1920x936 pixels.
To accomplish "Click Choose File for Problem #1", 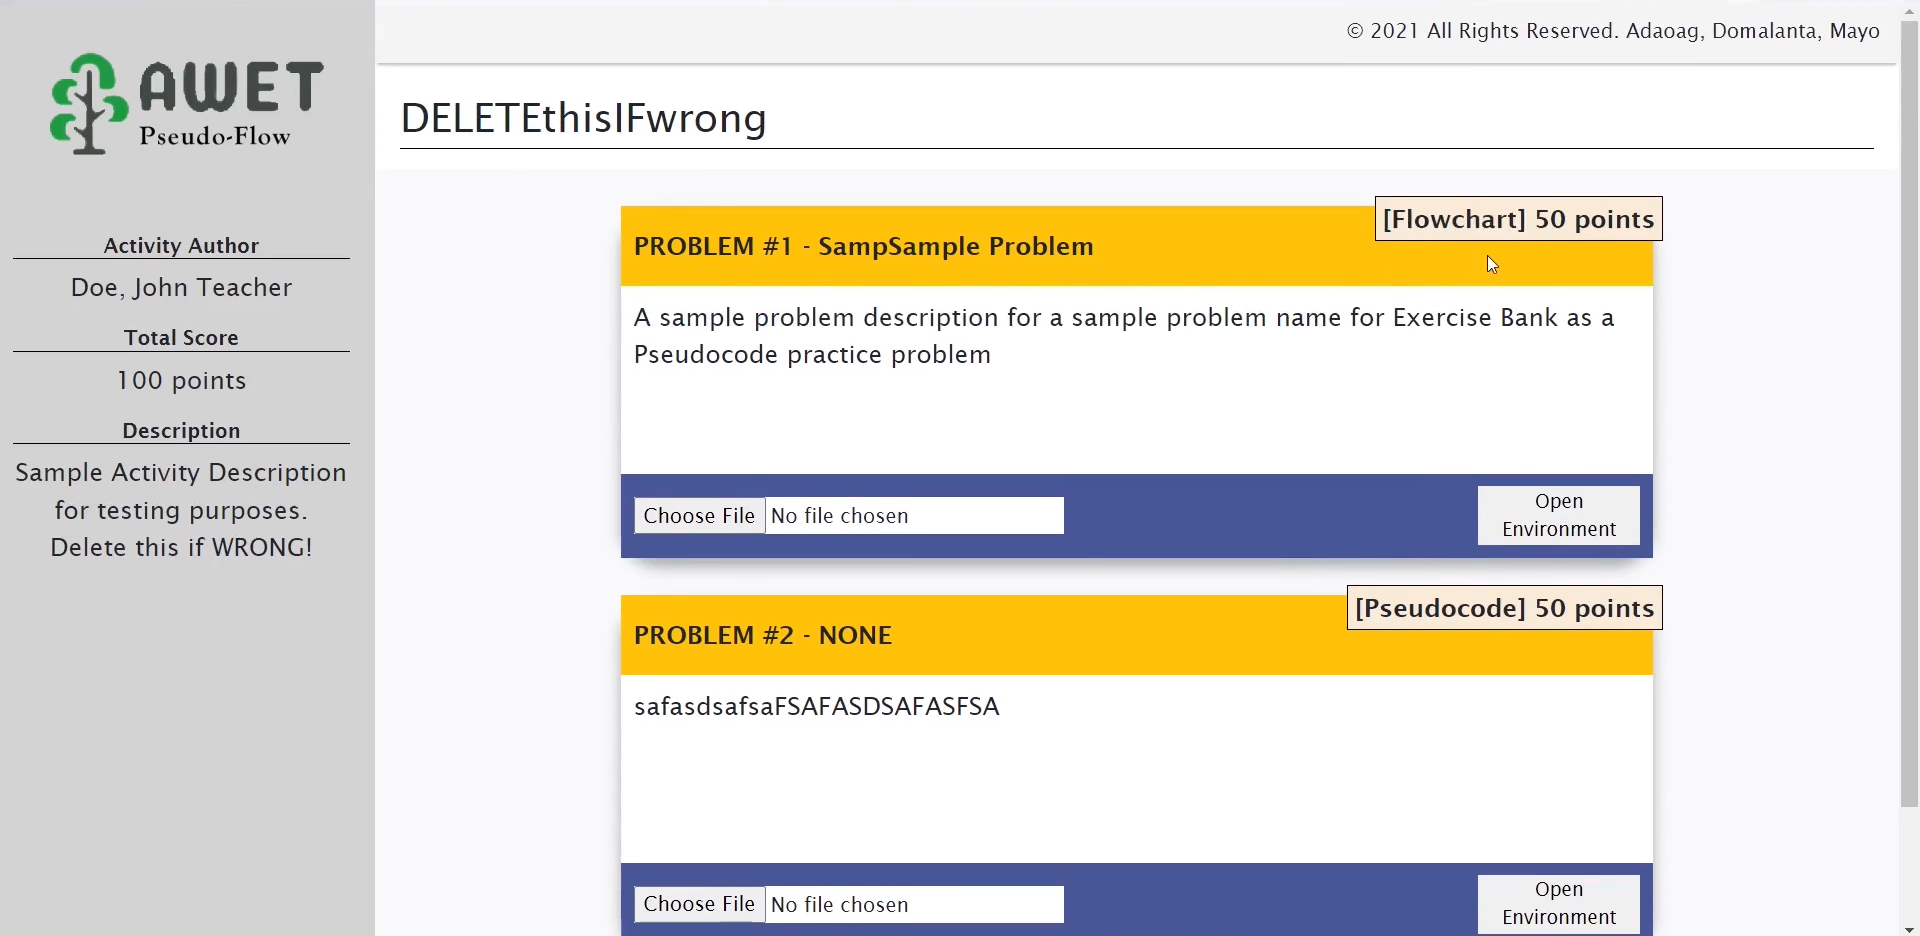I will point(699,516).
